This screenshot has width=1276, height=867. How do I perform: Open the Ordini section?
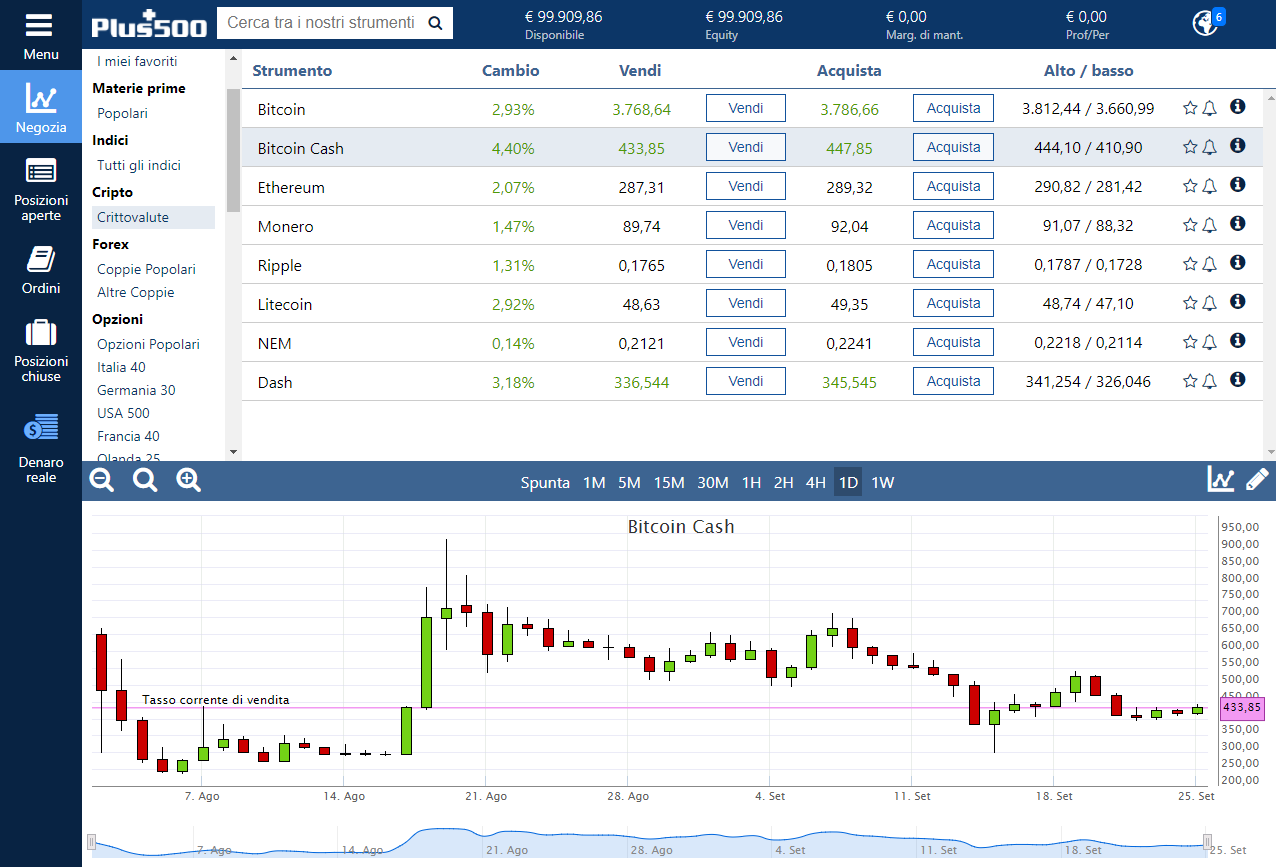click(x=41, y=269)
